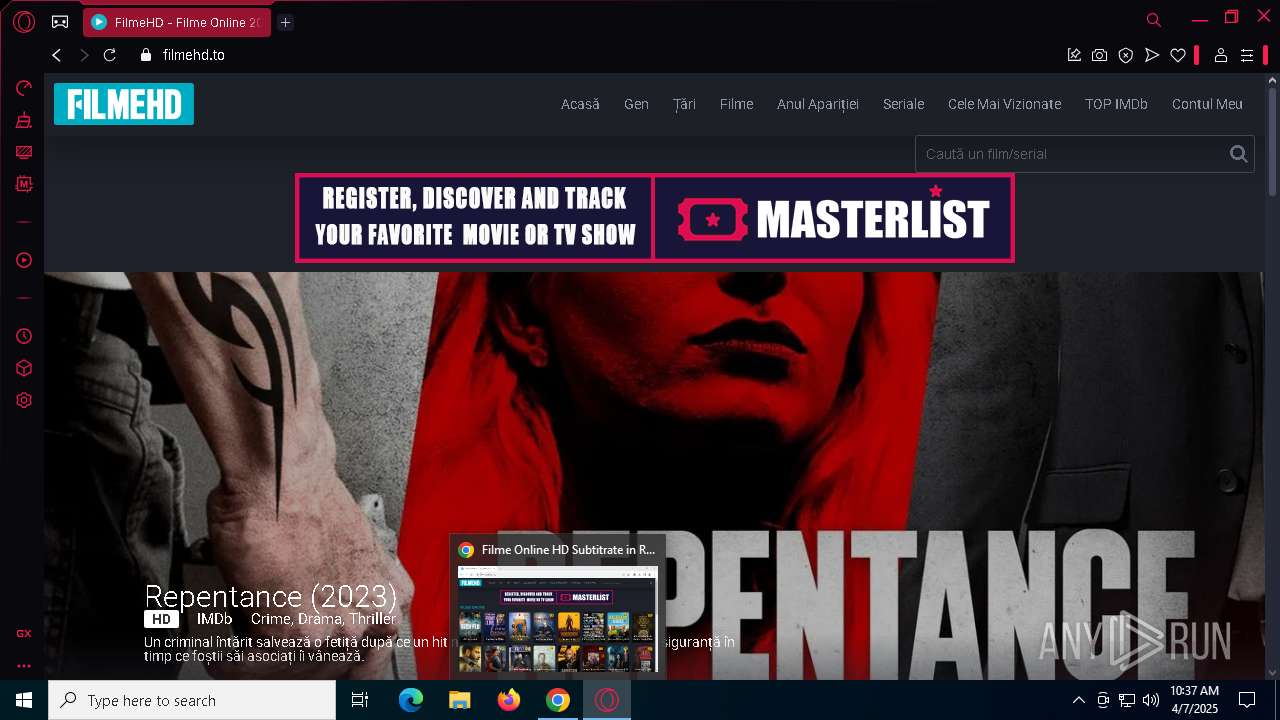The image size is (1280, 720).
Task: Click the address bar URL filmehd.to
Action: tap(194, 55)
